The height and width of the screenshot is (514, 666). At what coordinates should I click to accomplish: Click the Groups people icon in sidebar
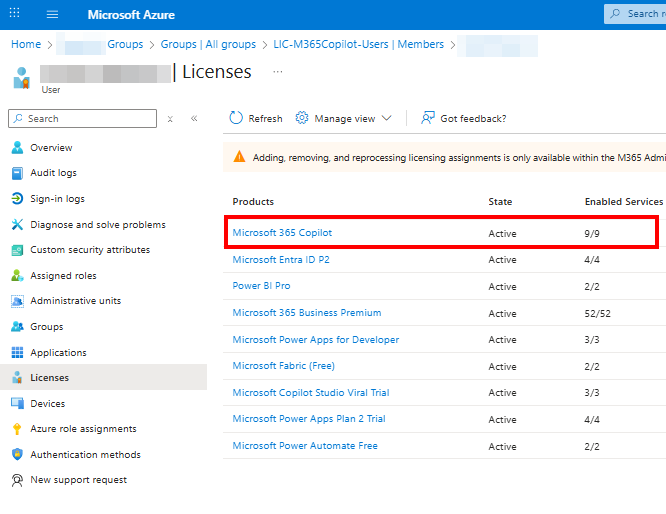pos(17,326)
